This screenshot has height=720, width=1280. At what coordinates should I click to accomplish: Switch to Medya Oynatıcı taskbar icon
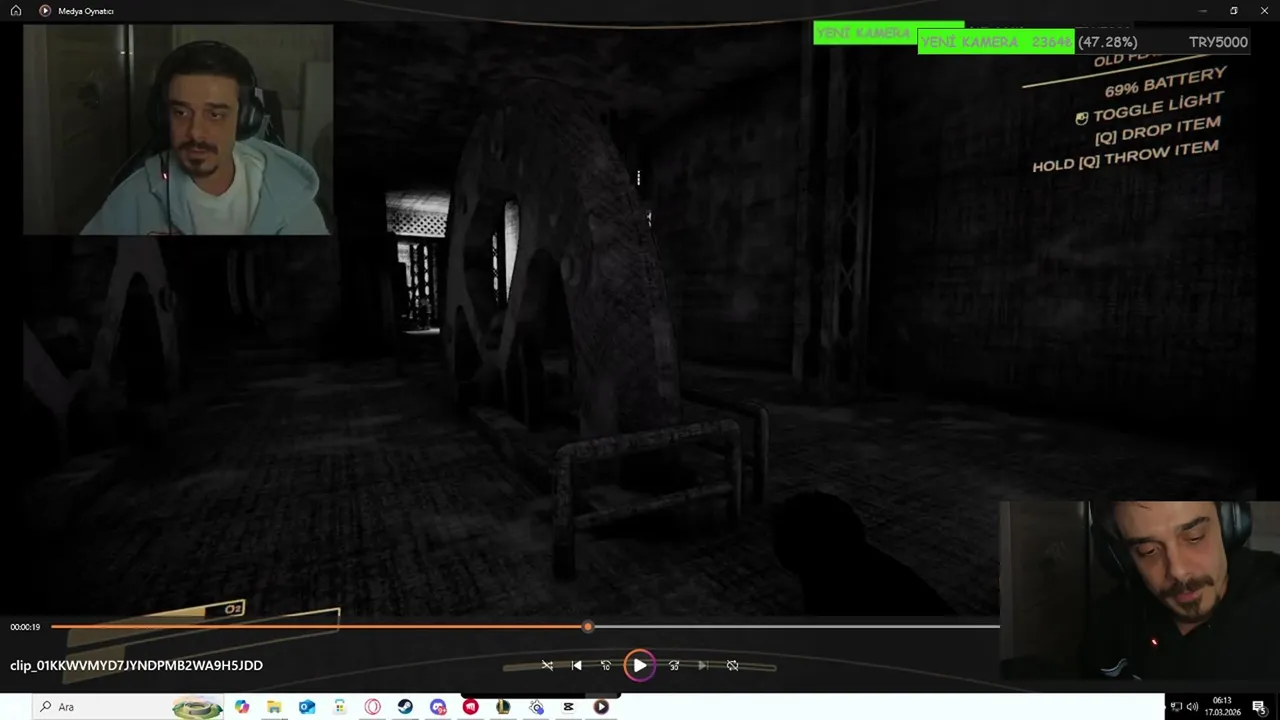point(601,707)
